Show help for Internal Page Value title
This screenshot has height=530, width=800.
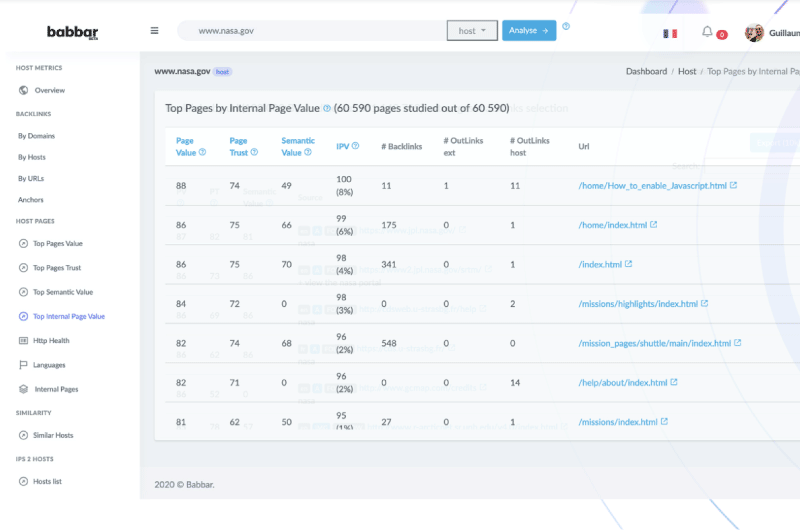327,108
